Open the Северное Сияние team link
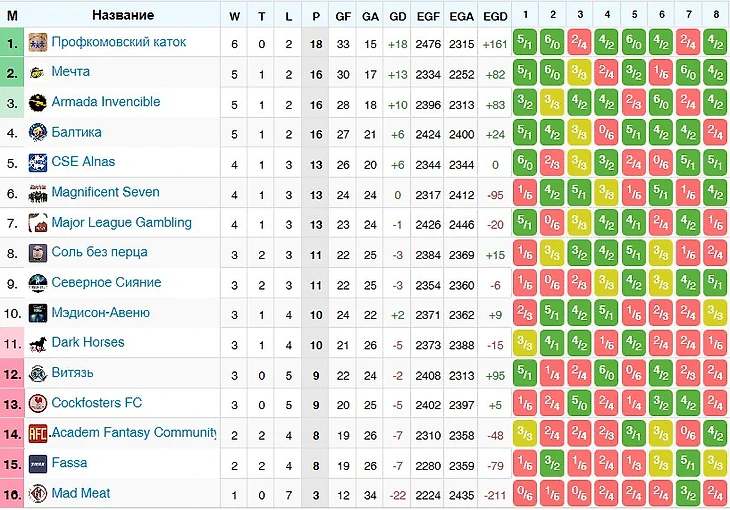 [x=106, y=282]
